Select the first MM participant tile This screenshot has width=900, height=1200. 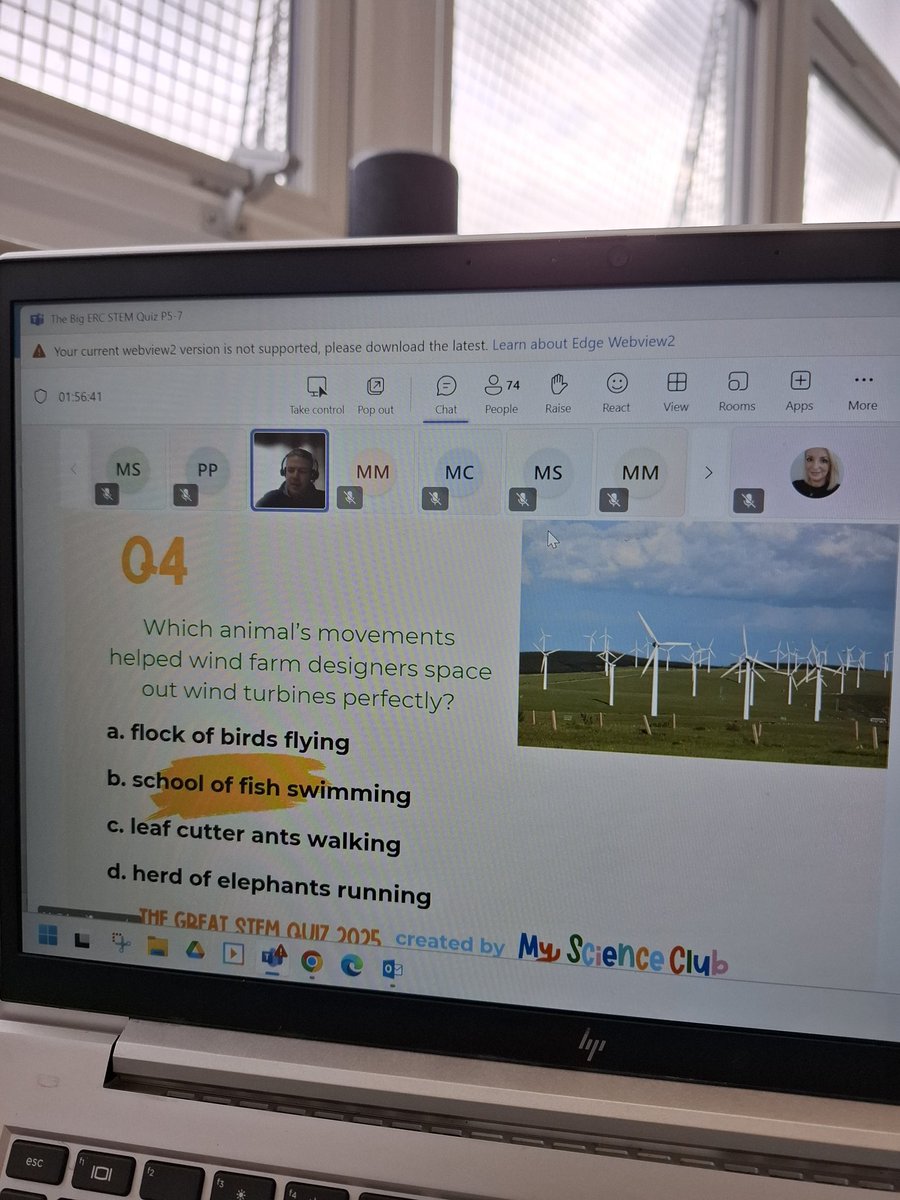372,471
